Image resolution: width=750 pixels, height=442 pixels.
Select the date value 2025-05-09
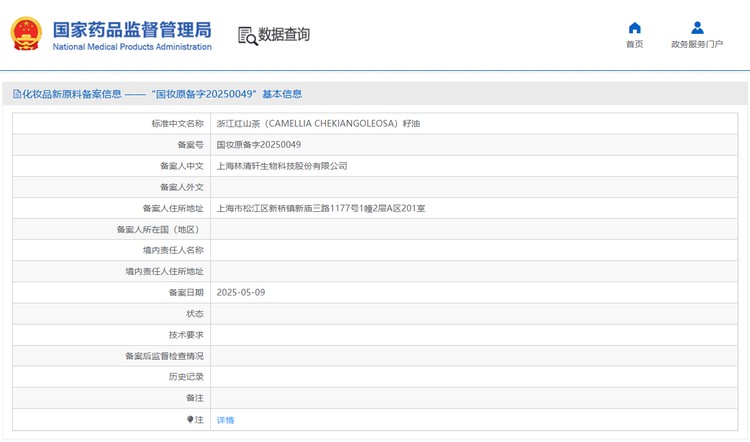click(x=241, y=292)
